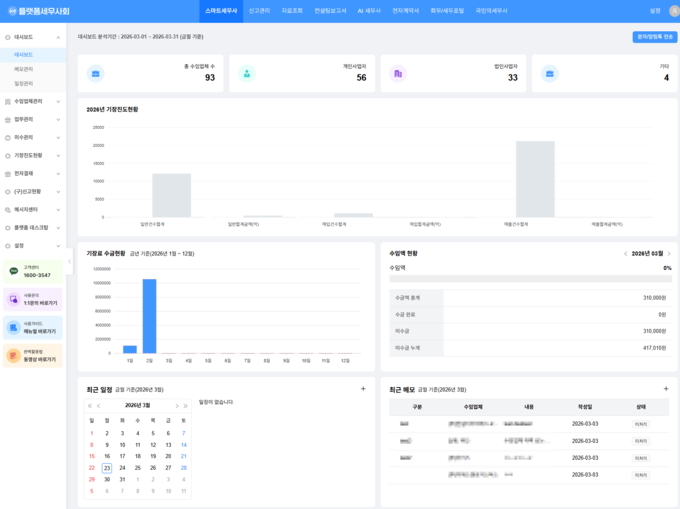Switch to the AI 세무사 tab
This screenshot has height=509, width=680.
[368, 10]
